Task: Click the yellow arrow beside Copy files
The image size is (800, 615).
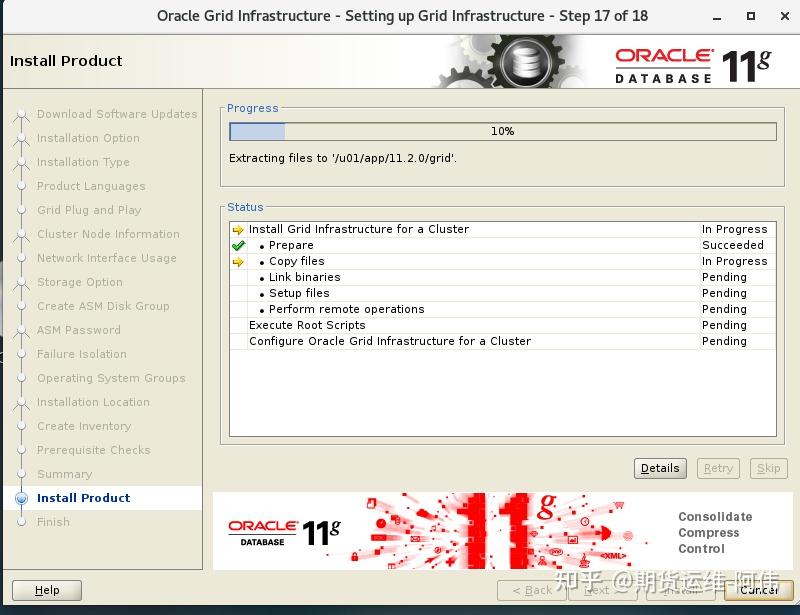Action: click(238, 261)
